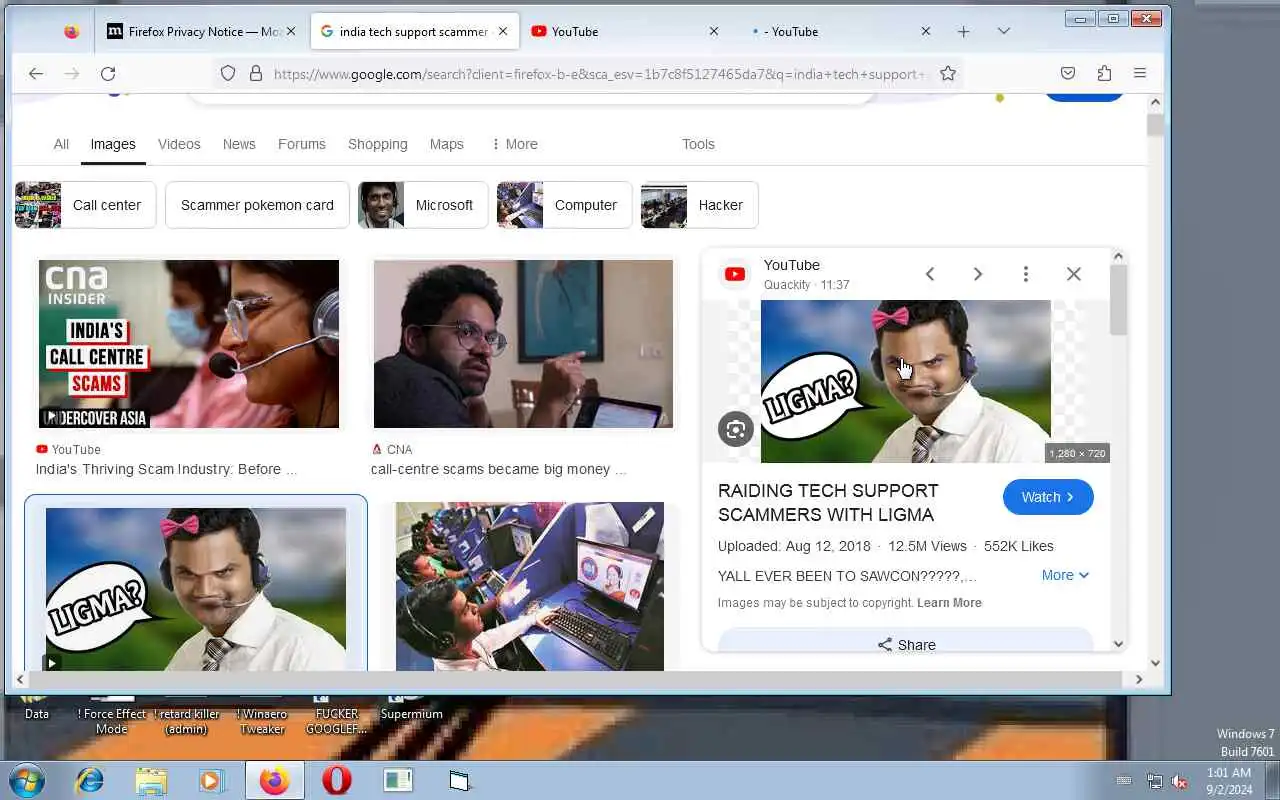Open the Windows Start button
The width and height of the screenshot is (1280, 800).
(26, 780)
